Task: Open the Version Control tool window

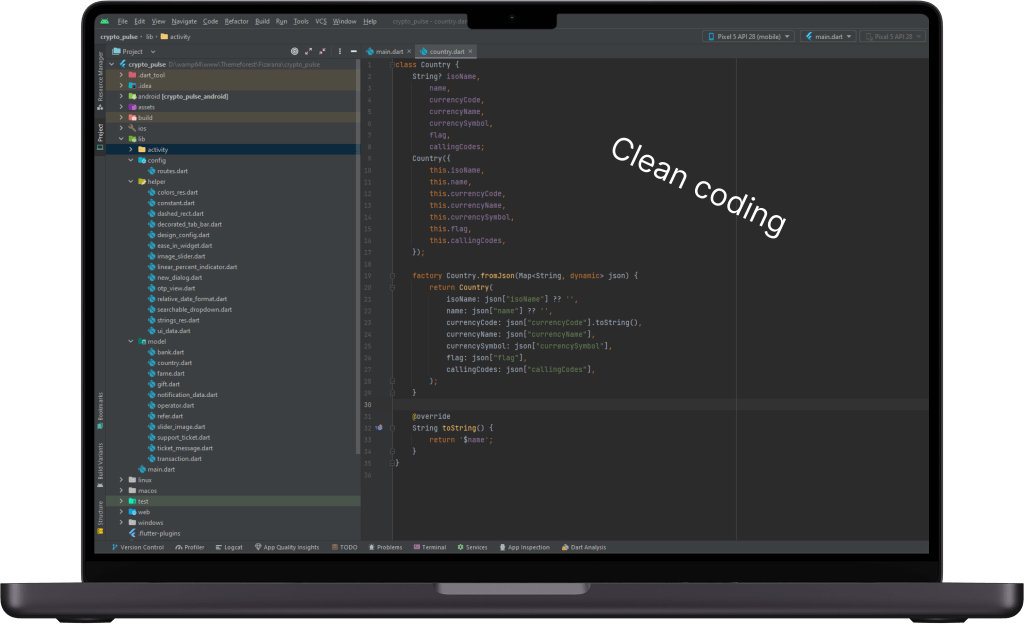Action: click(138, 548)
